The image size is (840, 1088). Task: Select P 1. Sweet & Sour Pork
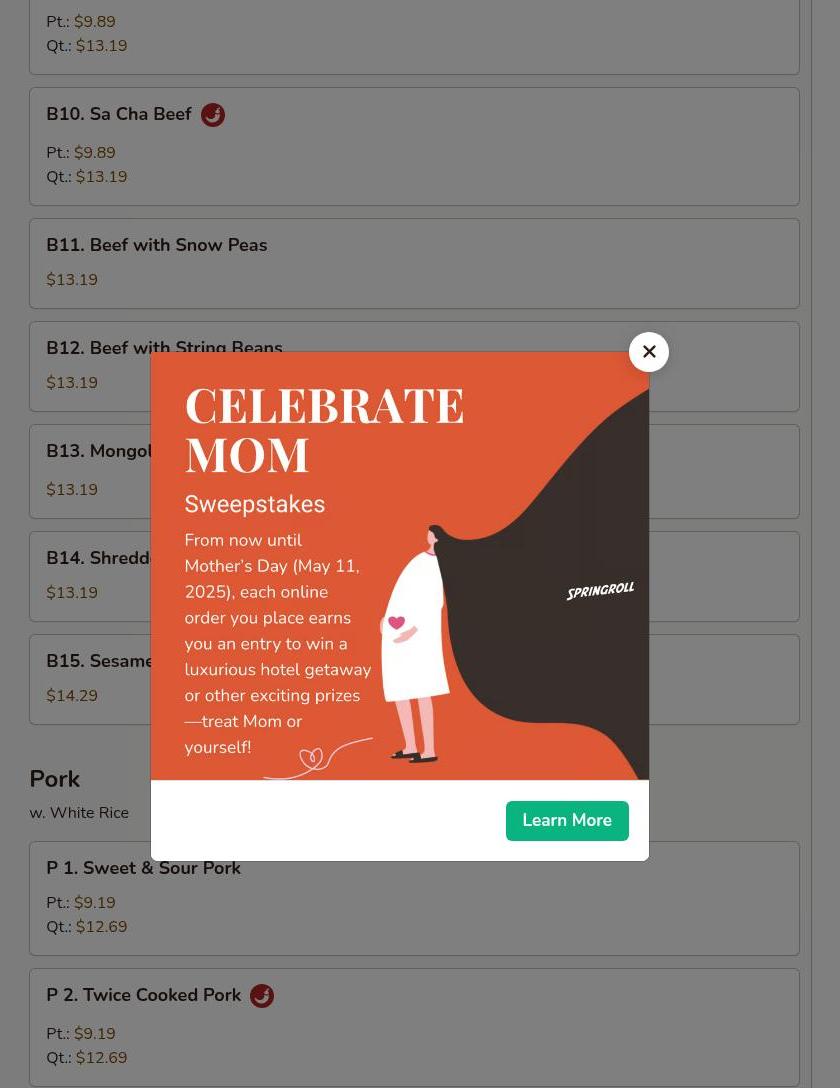(x=414, y=899)
